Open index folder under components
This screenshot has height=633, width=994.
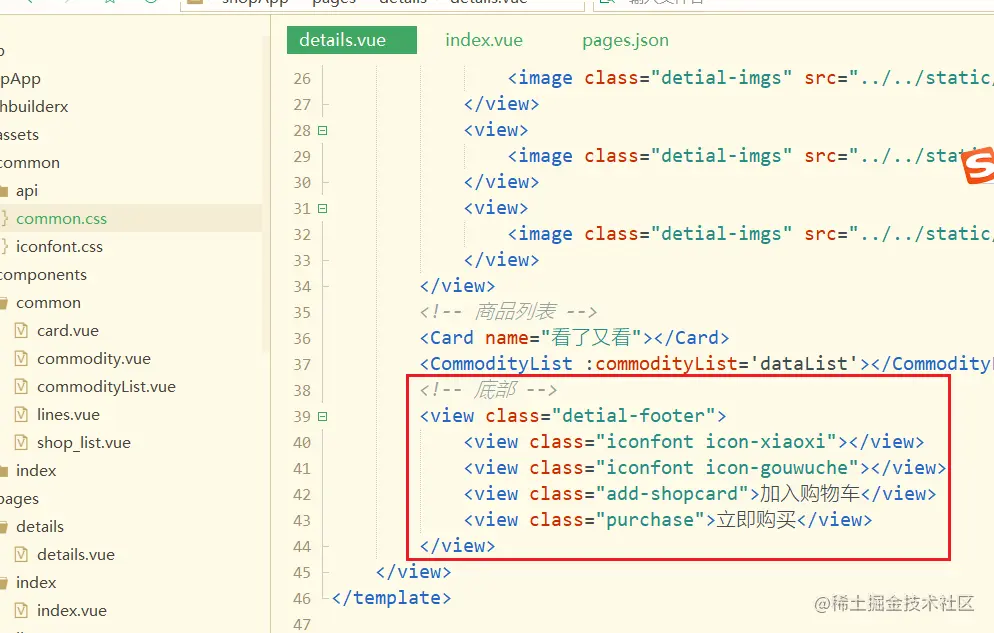(36, 471)
